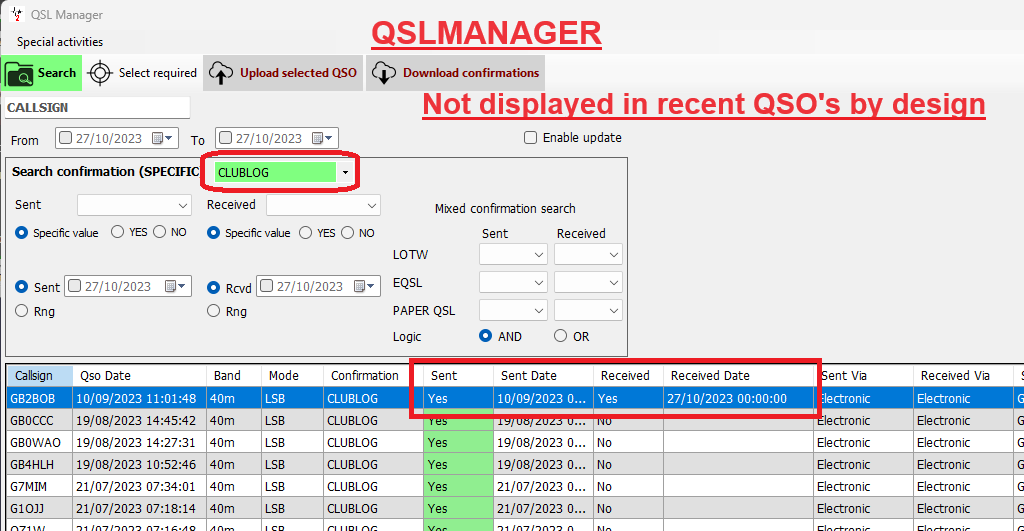
Task: Open the To date calendar picker
Action: pyautogui.click(x=322, y=138)
